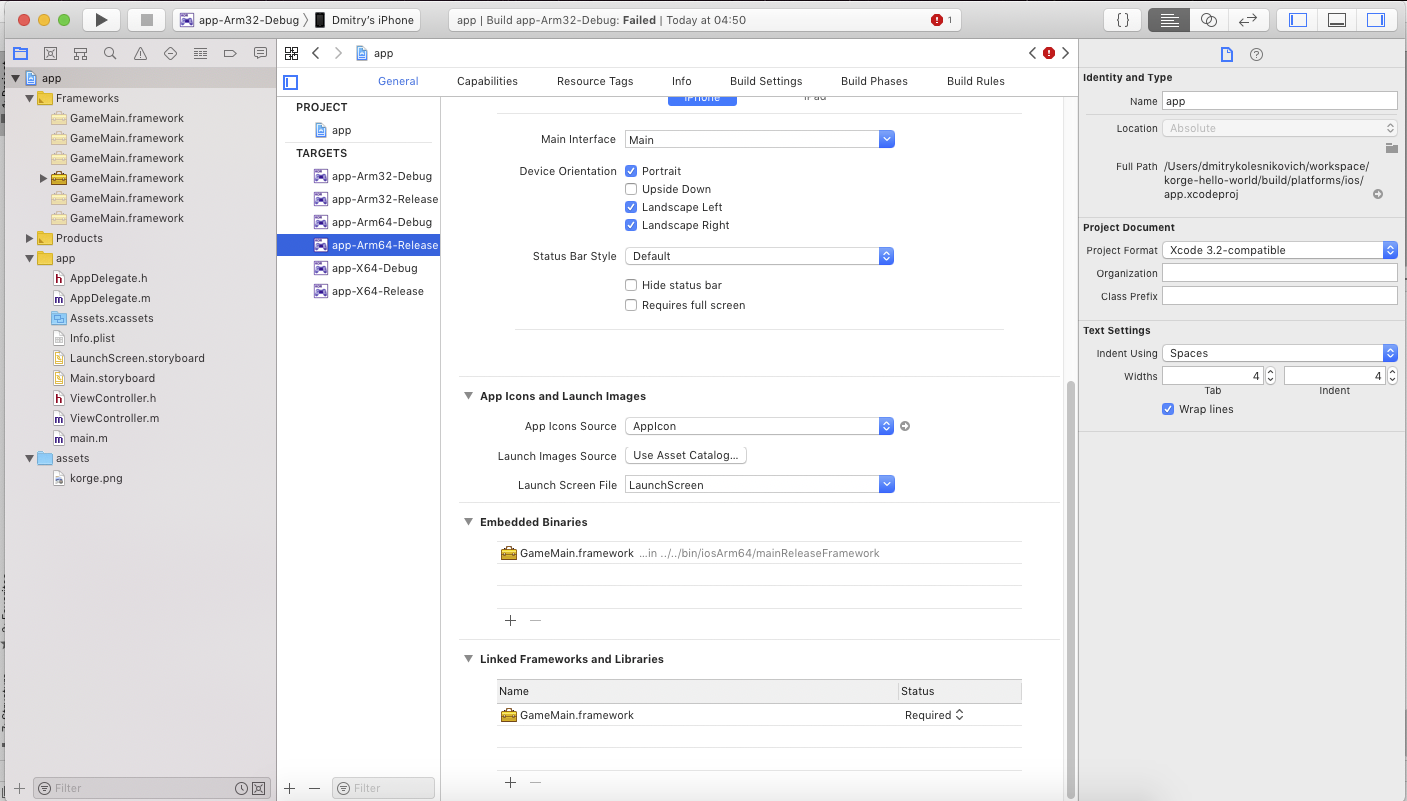Click the Run (play) button
The image size is (1407, 801).
click(101, 20)
